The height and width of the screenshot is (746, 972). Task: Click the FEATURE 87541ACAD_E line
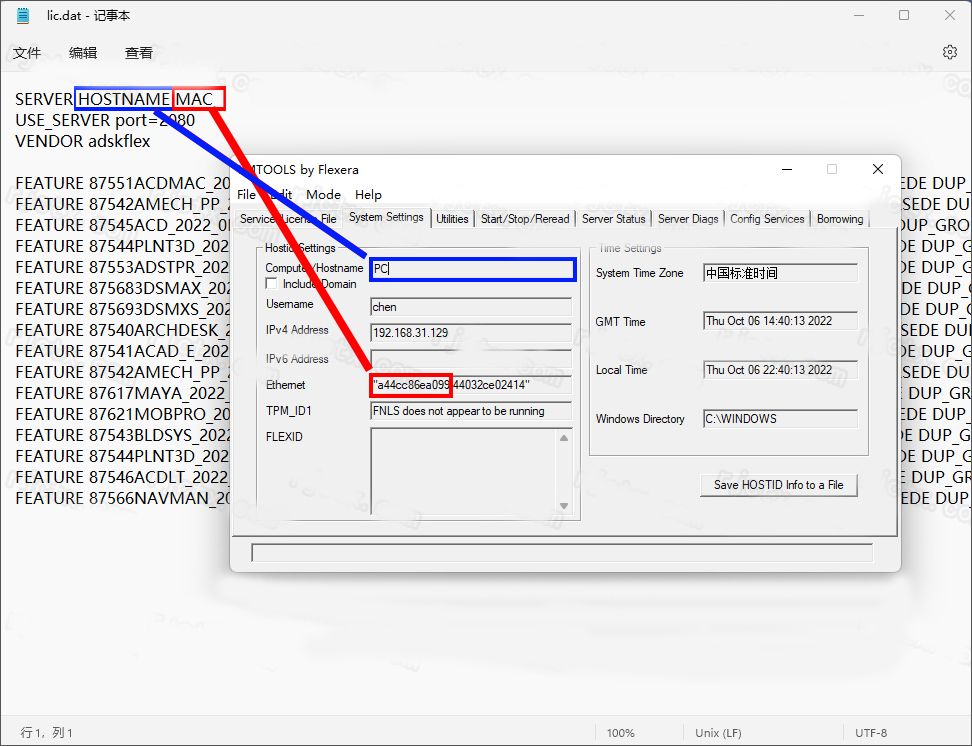123,352
